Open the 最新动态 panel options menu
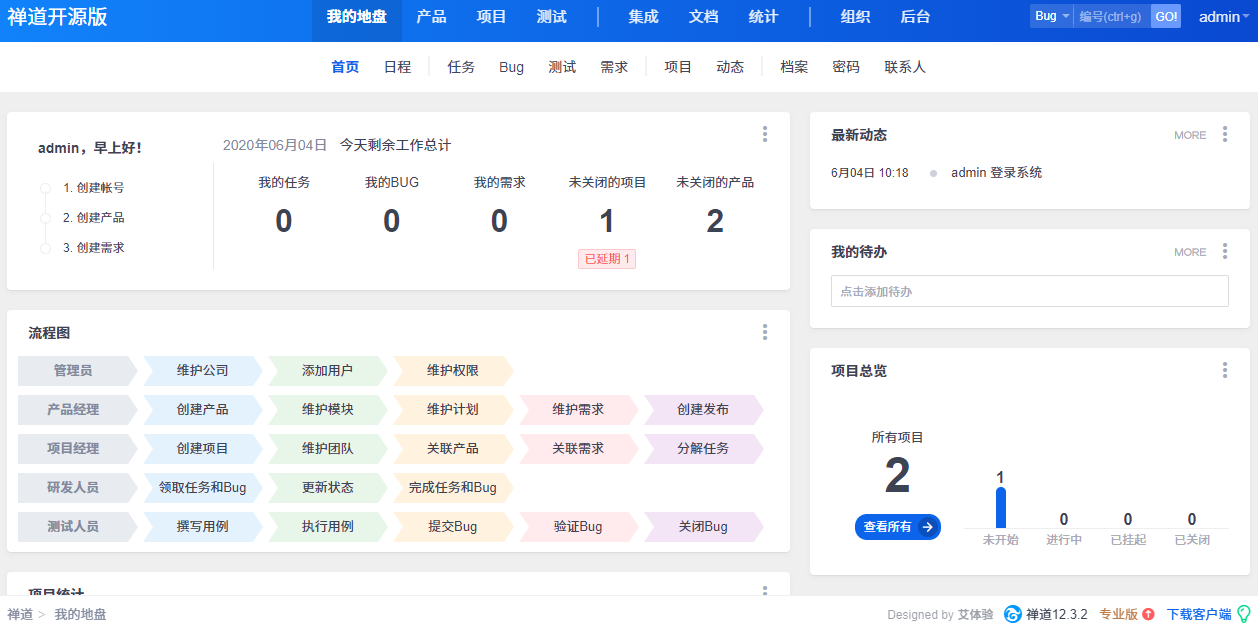Viewport: 1258px width, 628px height. [x=1225, y=134]
